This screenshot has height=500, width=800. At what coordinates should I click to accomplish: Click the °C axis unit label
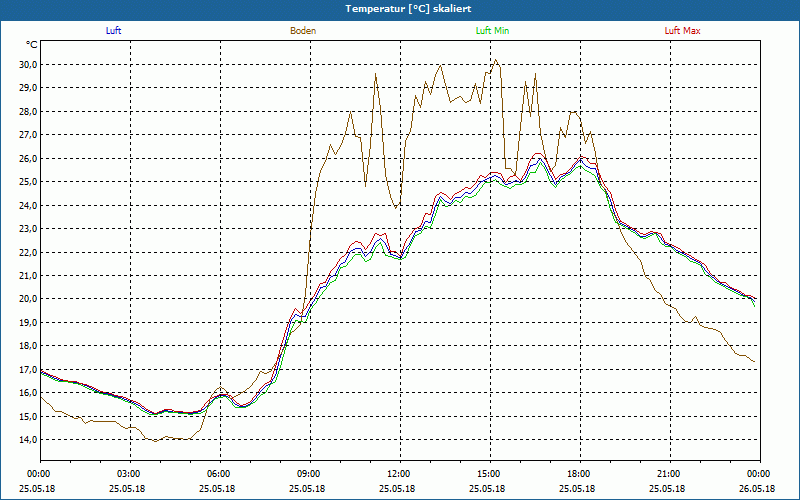tap(32, 45)
